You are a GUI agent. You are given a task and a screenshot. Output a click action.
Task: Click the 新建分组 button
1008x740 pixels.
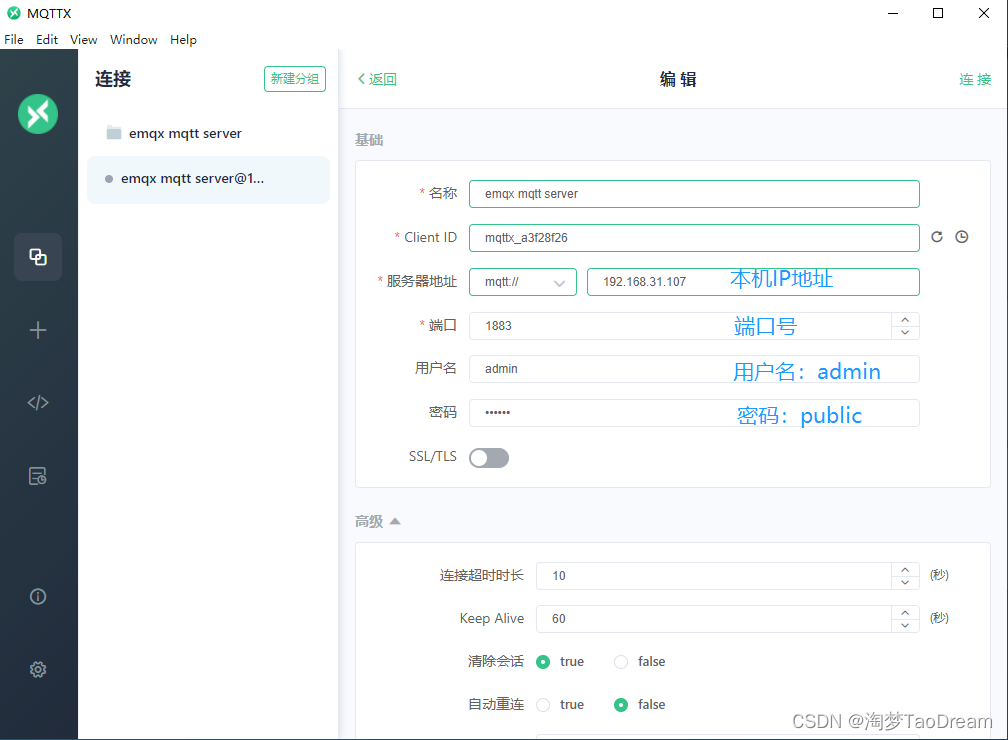point(294,79)
